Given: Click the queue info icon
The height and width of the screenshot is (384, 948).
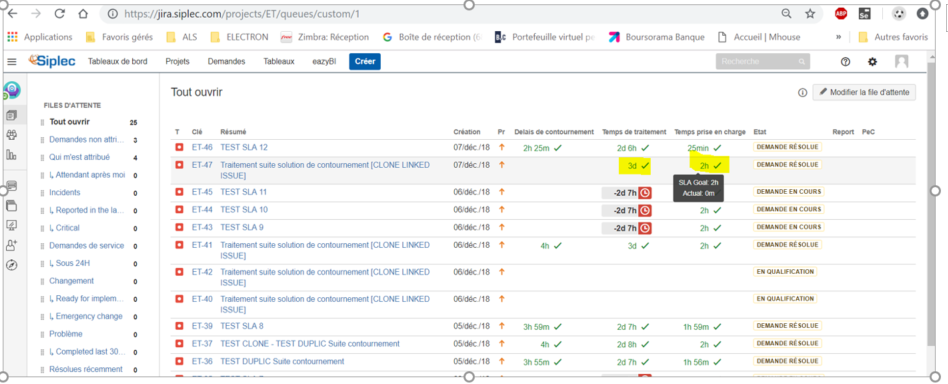Looking at the screenshot, I should coord(802,93).
